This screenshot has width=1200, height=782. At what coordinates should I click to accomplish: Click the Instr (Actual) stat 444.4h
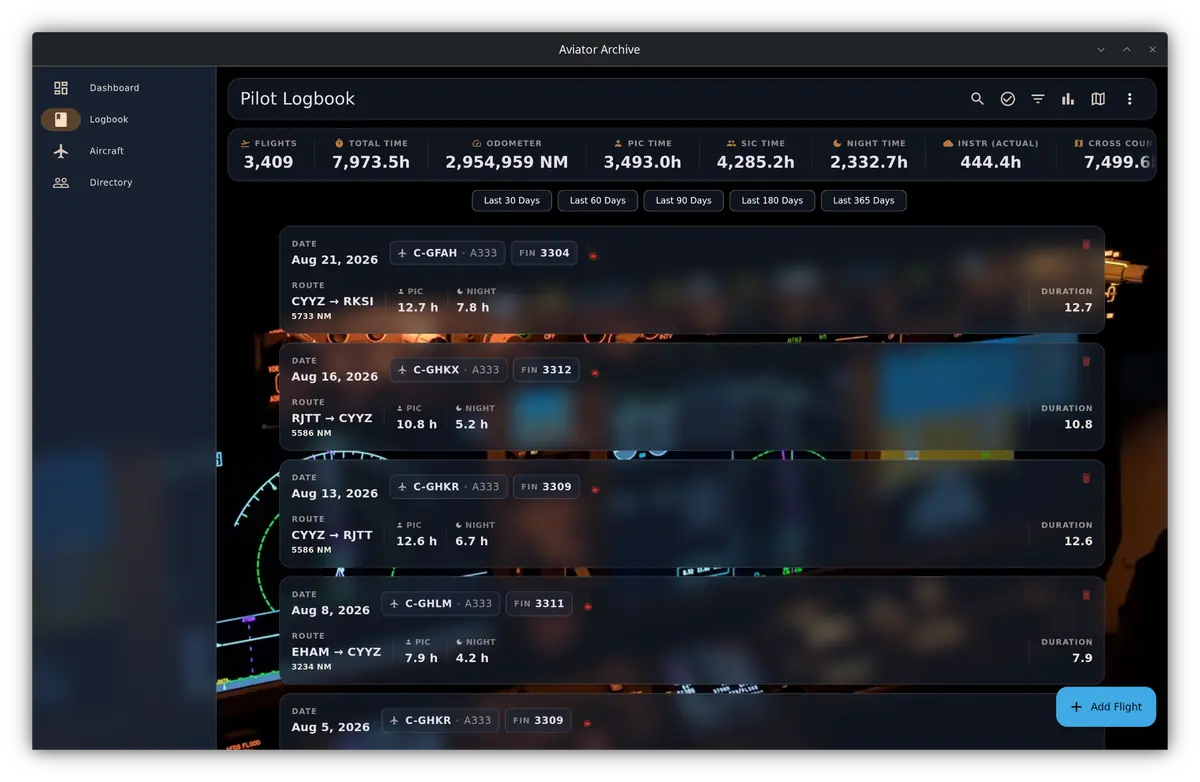pyautogui.click(x=991, y=155)
